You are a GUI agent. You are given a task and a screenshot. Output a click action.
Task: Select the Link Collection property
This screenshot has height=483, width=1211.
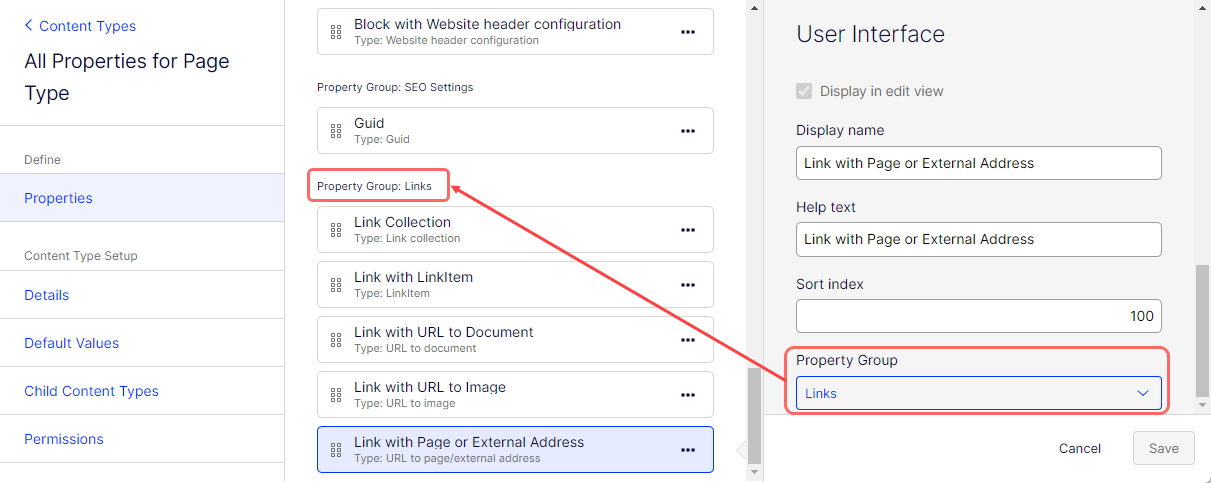tap(515, 229)
